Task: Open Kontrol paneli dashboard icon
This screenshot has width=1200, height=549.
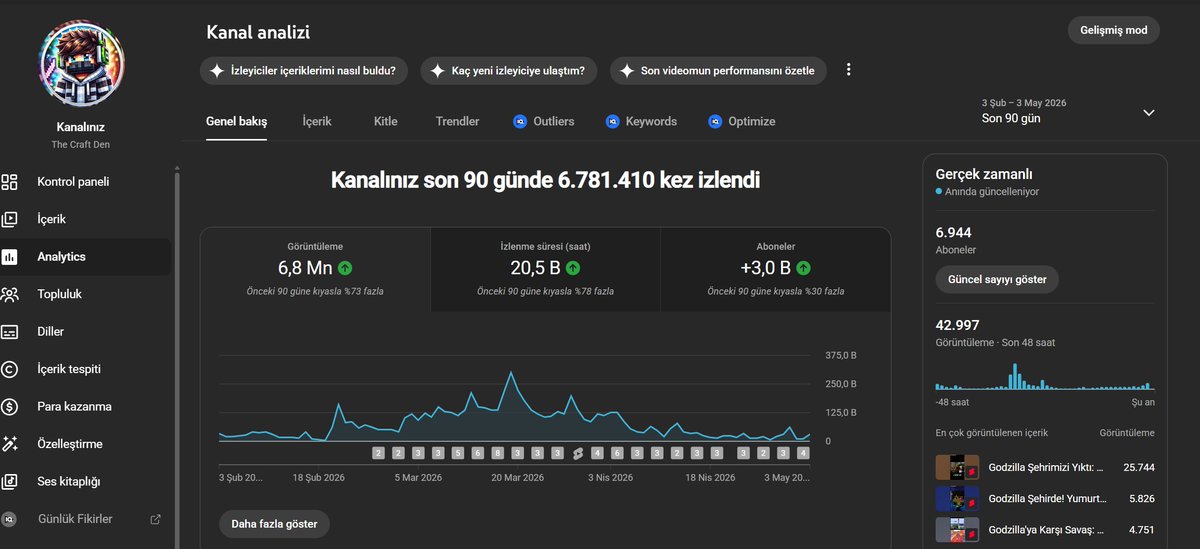Action: point(10,182)
